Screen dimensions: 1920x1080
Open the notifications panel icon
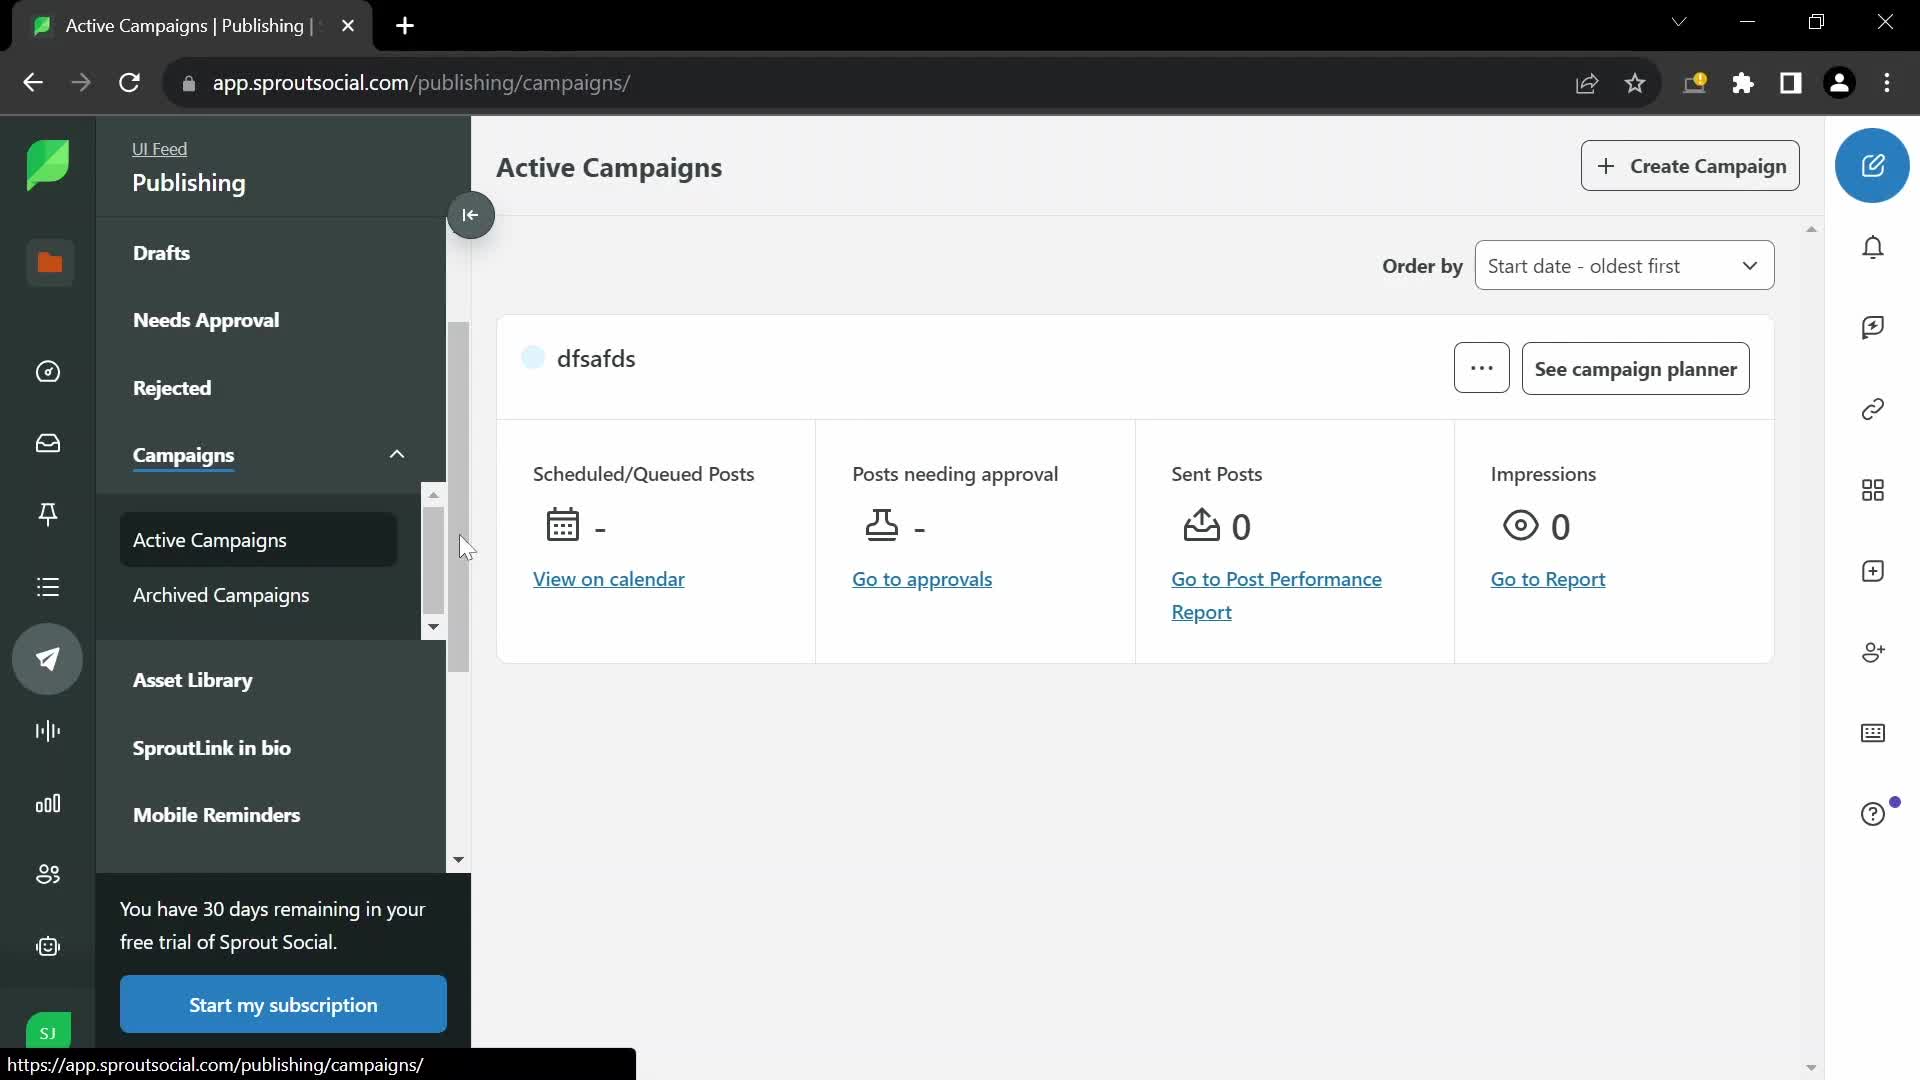(1874, 245)
